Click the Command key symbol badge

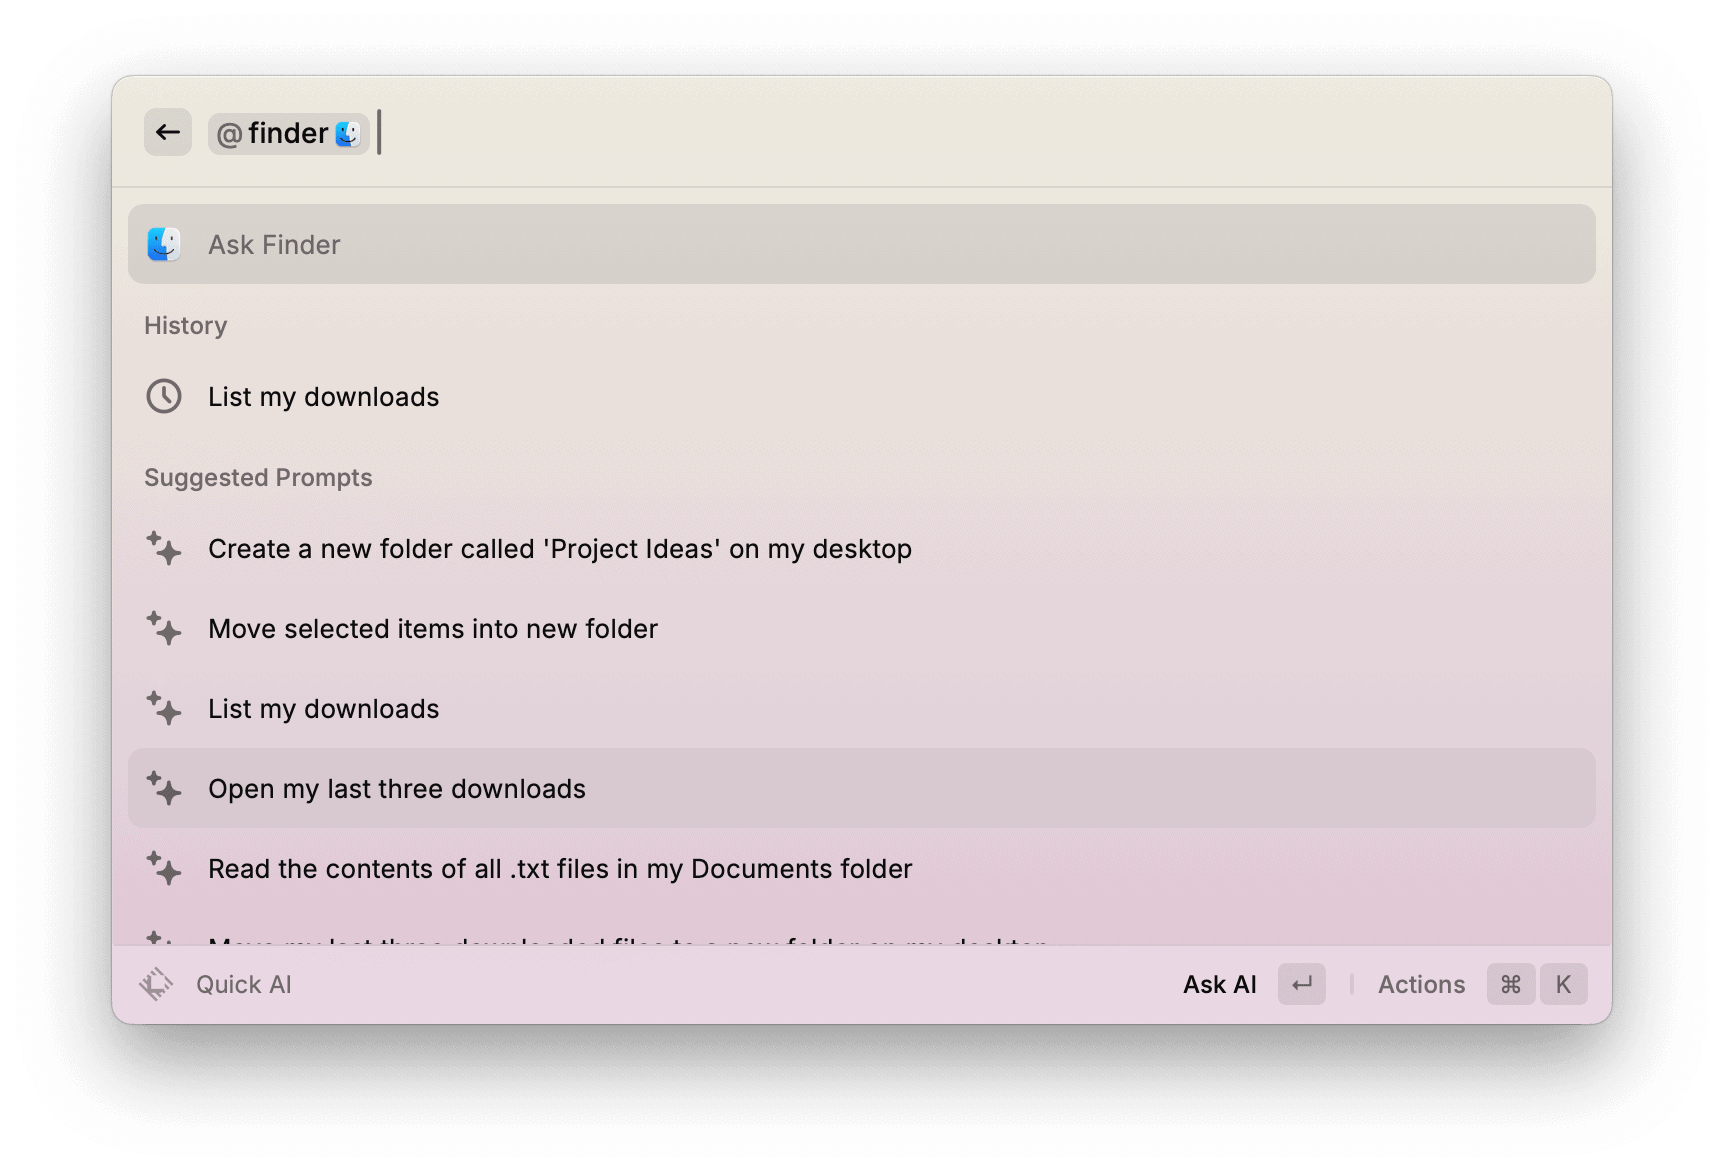1511,984
